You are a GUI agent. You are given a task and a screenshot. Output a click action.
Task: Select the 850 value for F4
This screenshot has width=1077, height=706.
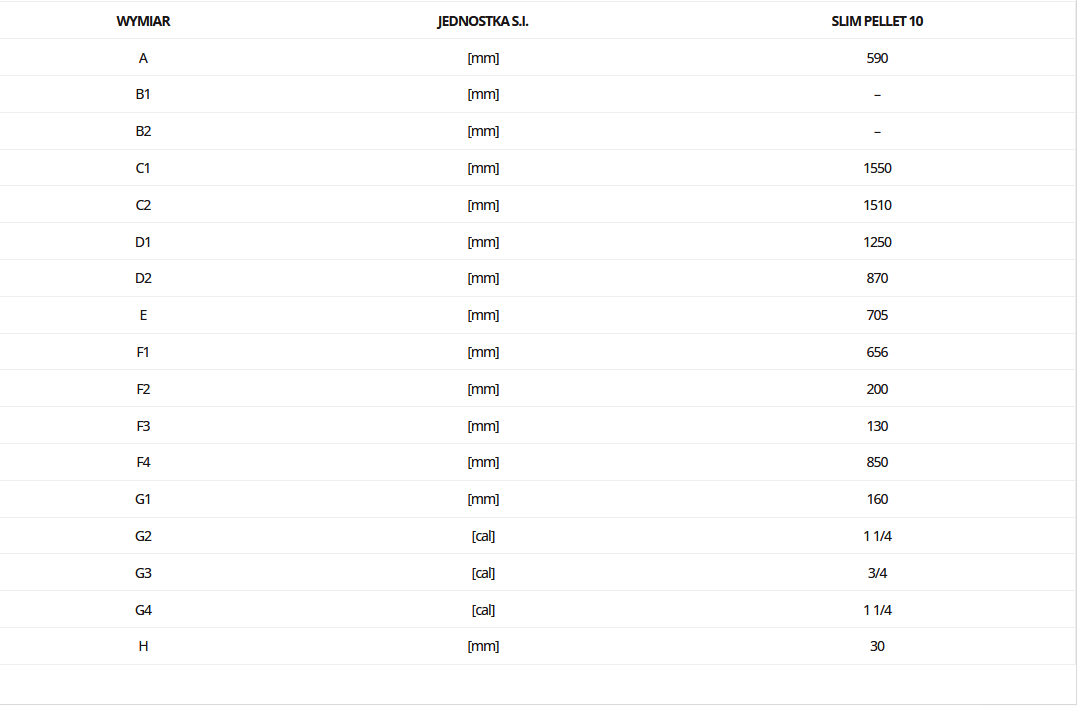pyautogui.click(x=877, y=462)
